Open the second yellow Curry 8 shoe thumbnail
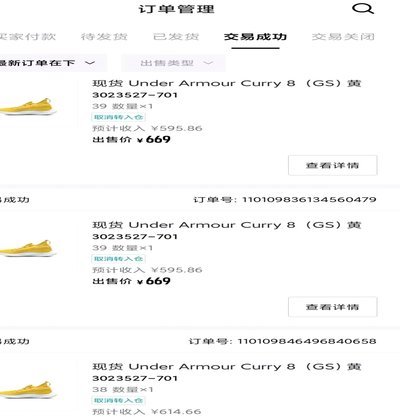This screenshot has width=400, height=417. (28, 248)
